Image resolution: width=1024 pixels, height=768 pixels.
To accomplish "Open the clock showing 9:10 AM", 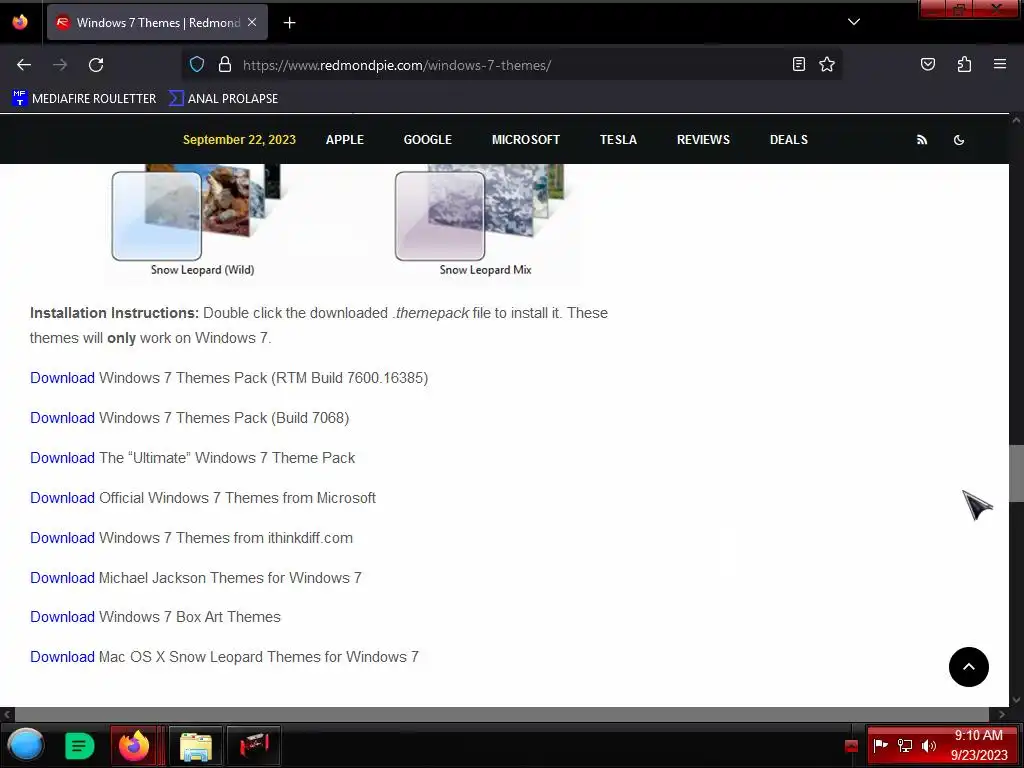I will (x=978, y=745).
